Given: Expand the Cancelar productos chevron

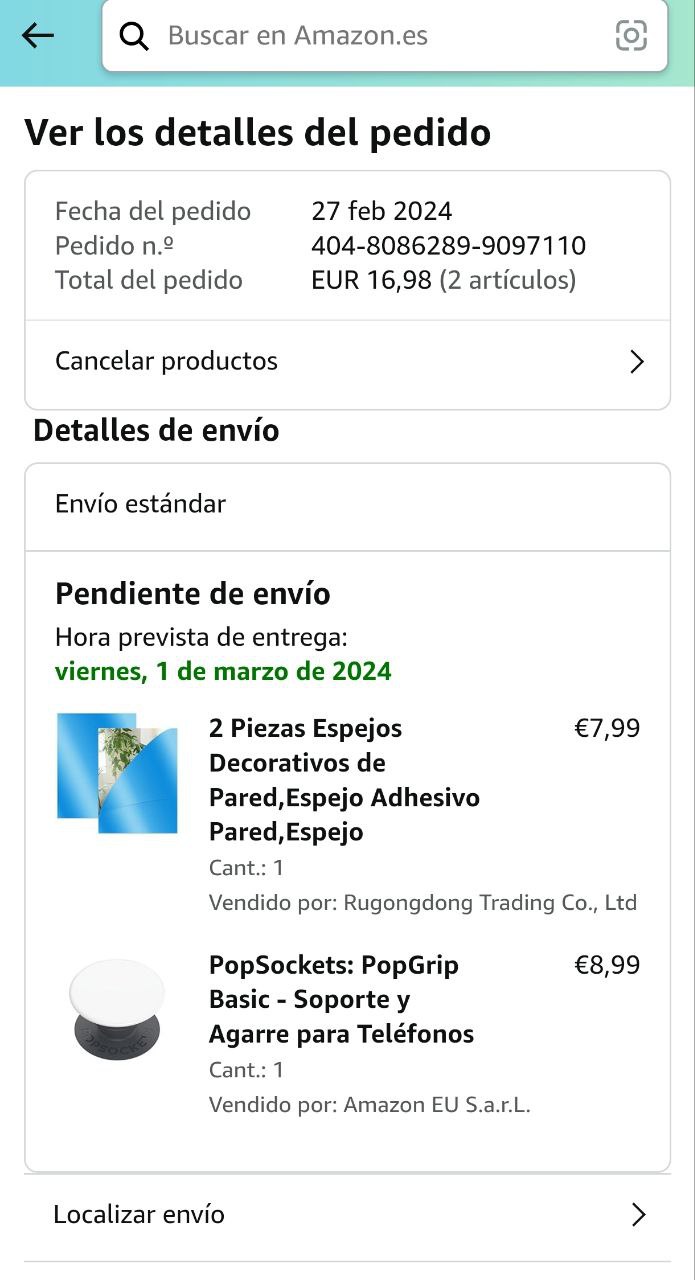Looking at the screenshot, I should [637, 362].
